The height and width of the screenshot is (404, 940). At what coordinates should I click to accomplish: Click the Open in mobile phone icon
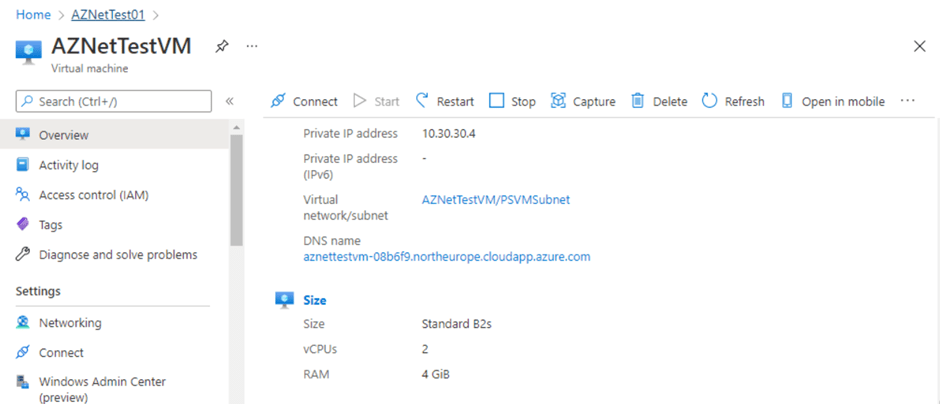coord(787,101)
